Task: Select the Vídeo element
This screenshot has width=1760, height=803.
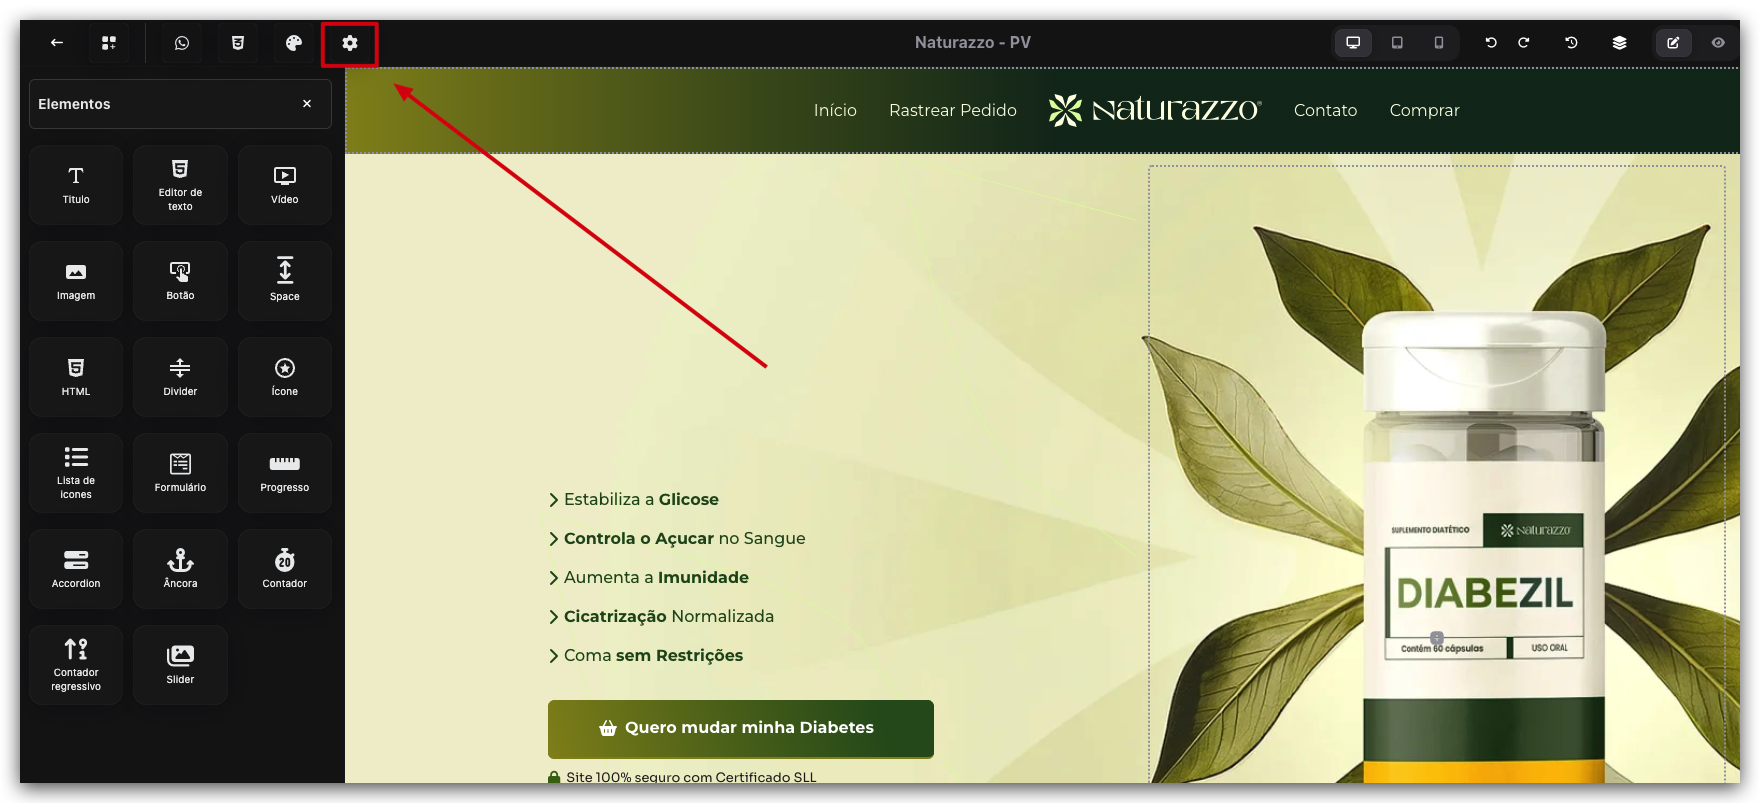Action: coord(285,185)
